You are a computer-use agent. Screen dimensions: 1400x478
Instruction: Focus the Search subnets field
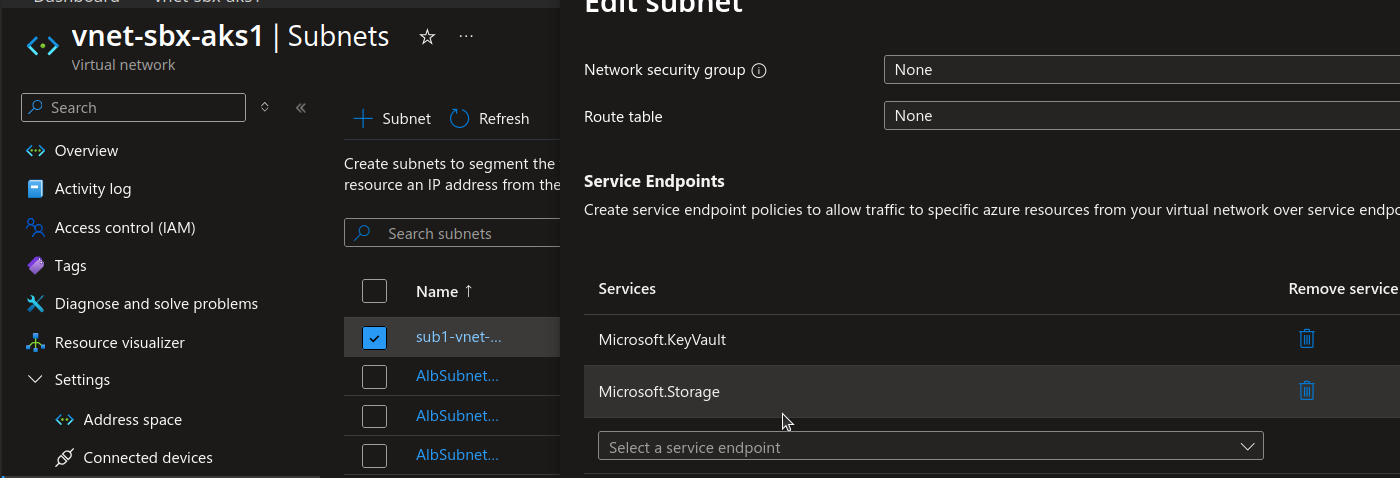(x=452, y=233)
